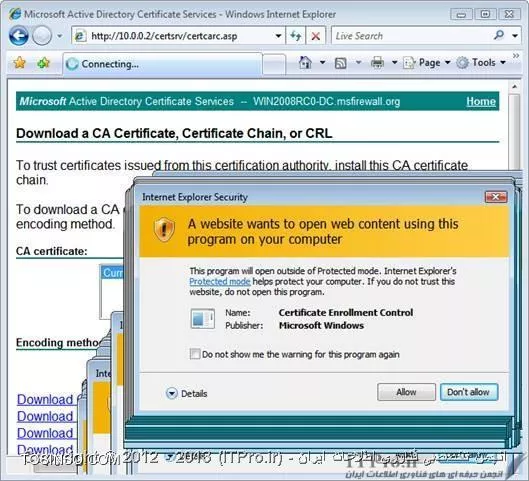Click the Internet Explorer logo in title bar

click(x=15, y=14)
